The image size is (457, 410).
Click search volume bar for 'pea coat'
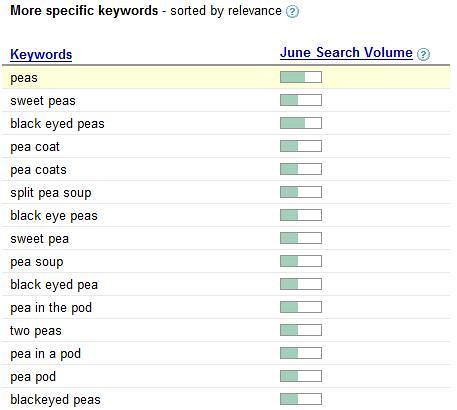301,146
